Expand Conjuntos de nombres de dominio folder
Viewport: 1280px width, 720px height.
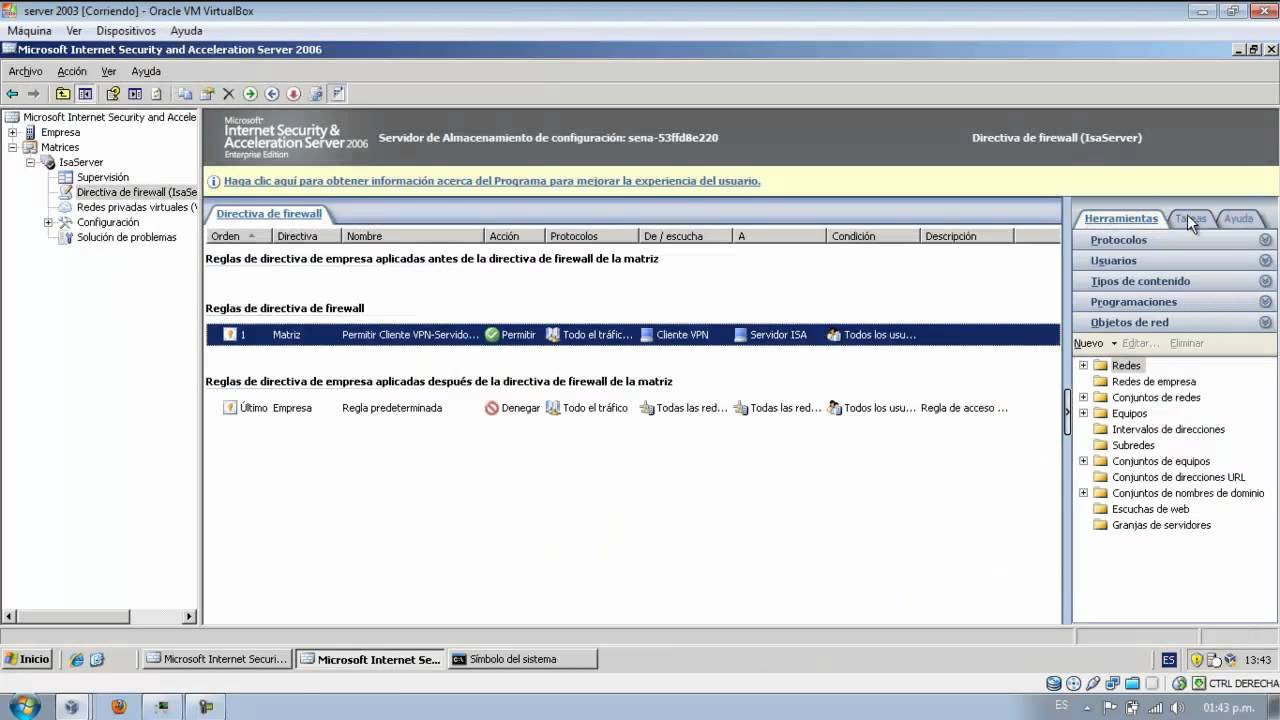click(x=1083, y=493)
